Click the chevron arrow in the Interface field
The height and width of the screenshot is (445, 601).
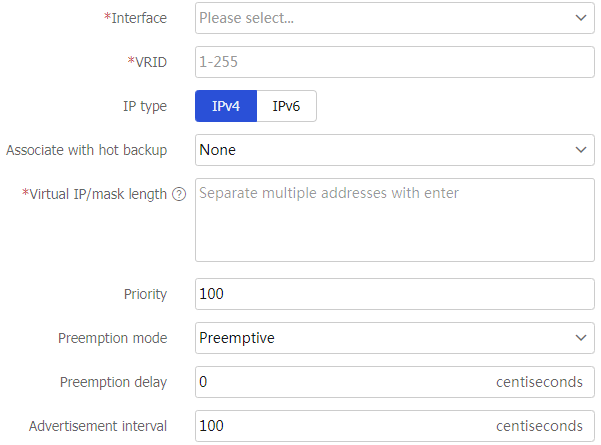click(x=581, y=18)
